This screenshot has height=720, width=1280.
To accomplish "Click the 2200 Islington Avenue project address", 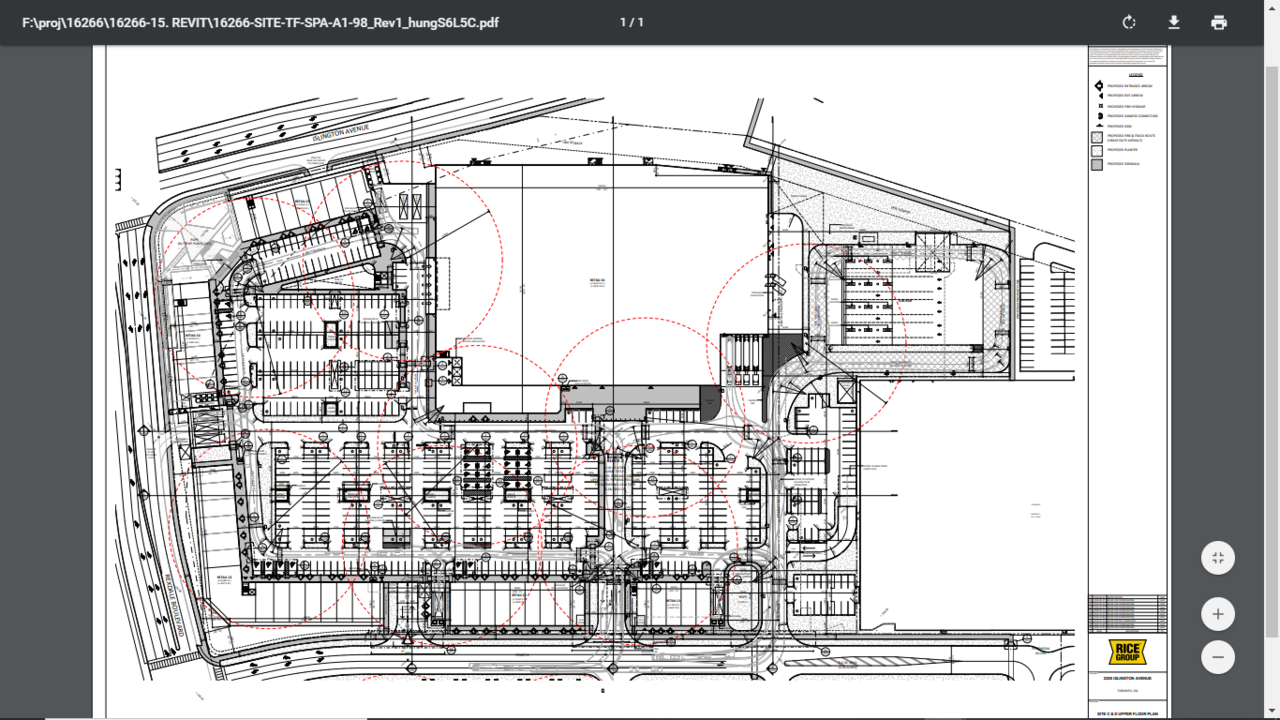I will pos(1127,679).
